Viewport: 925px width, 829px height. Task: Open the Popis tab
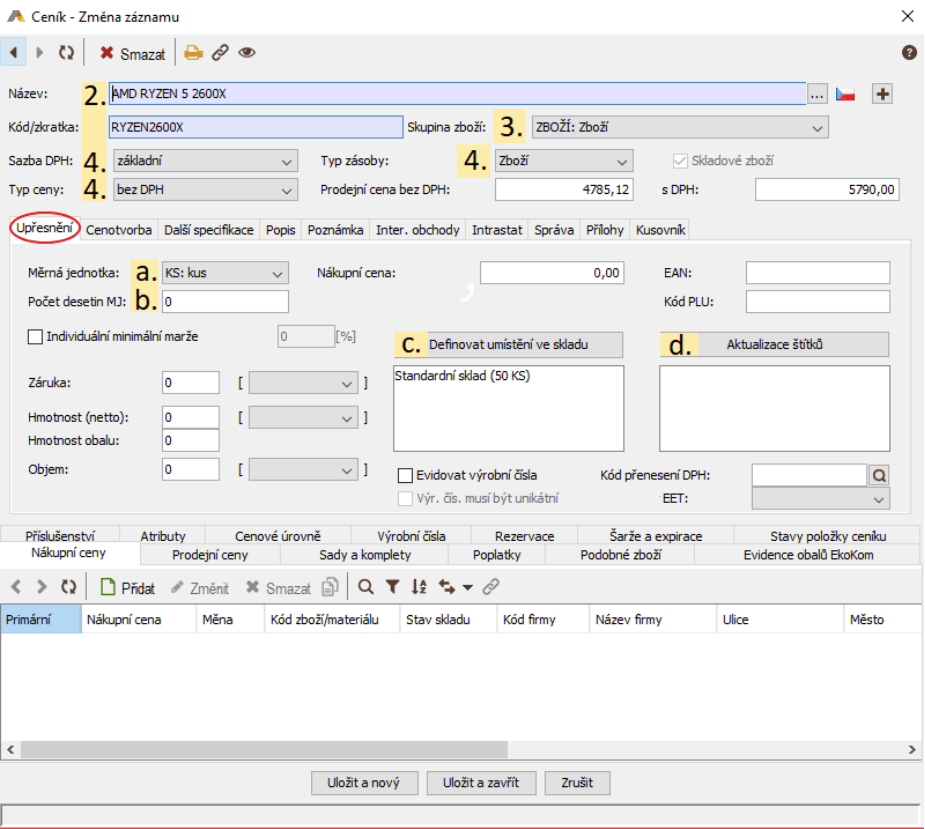click(280, 230)
